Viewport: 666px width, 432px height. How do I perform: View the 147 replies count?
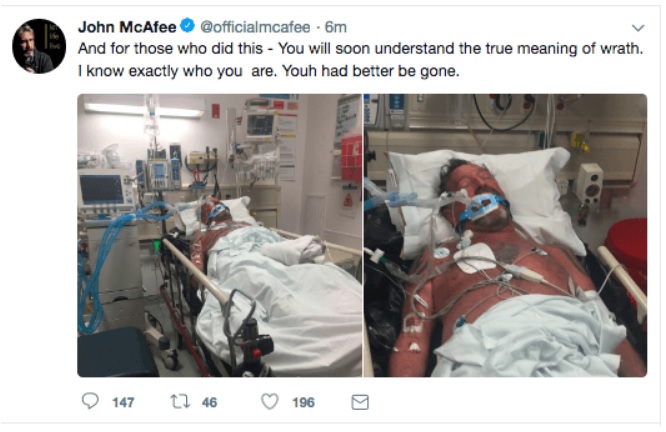tap(123, 402)
